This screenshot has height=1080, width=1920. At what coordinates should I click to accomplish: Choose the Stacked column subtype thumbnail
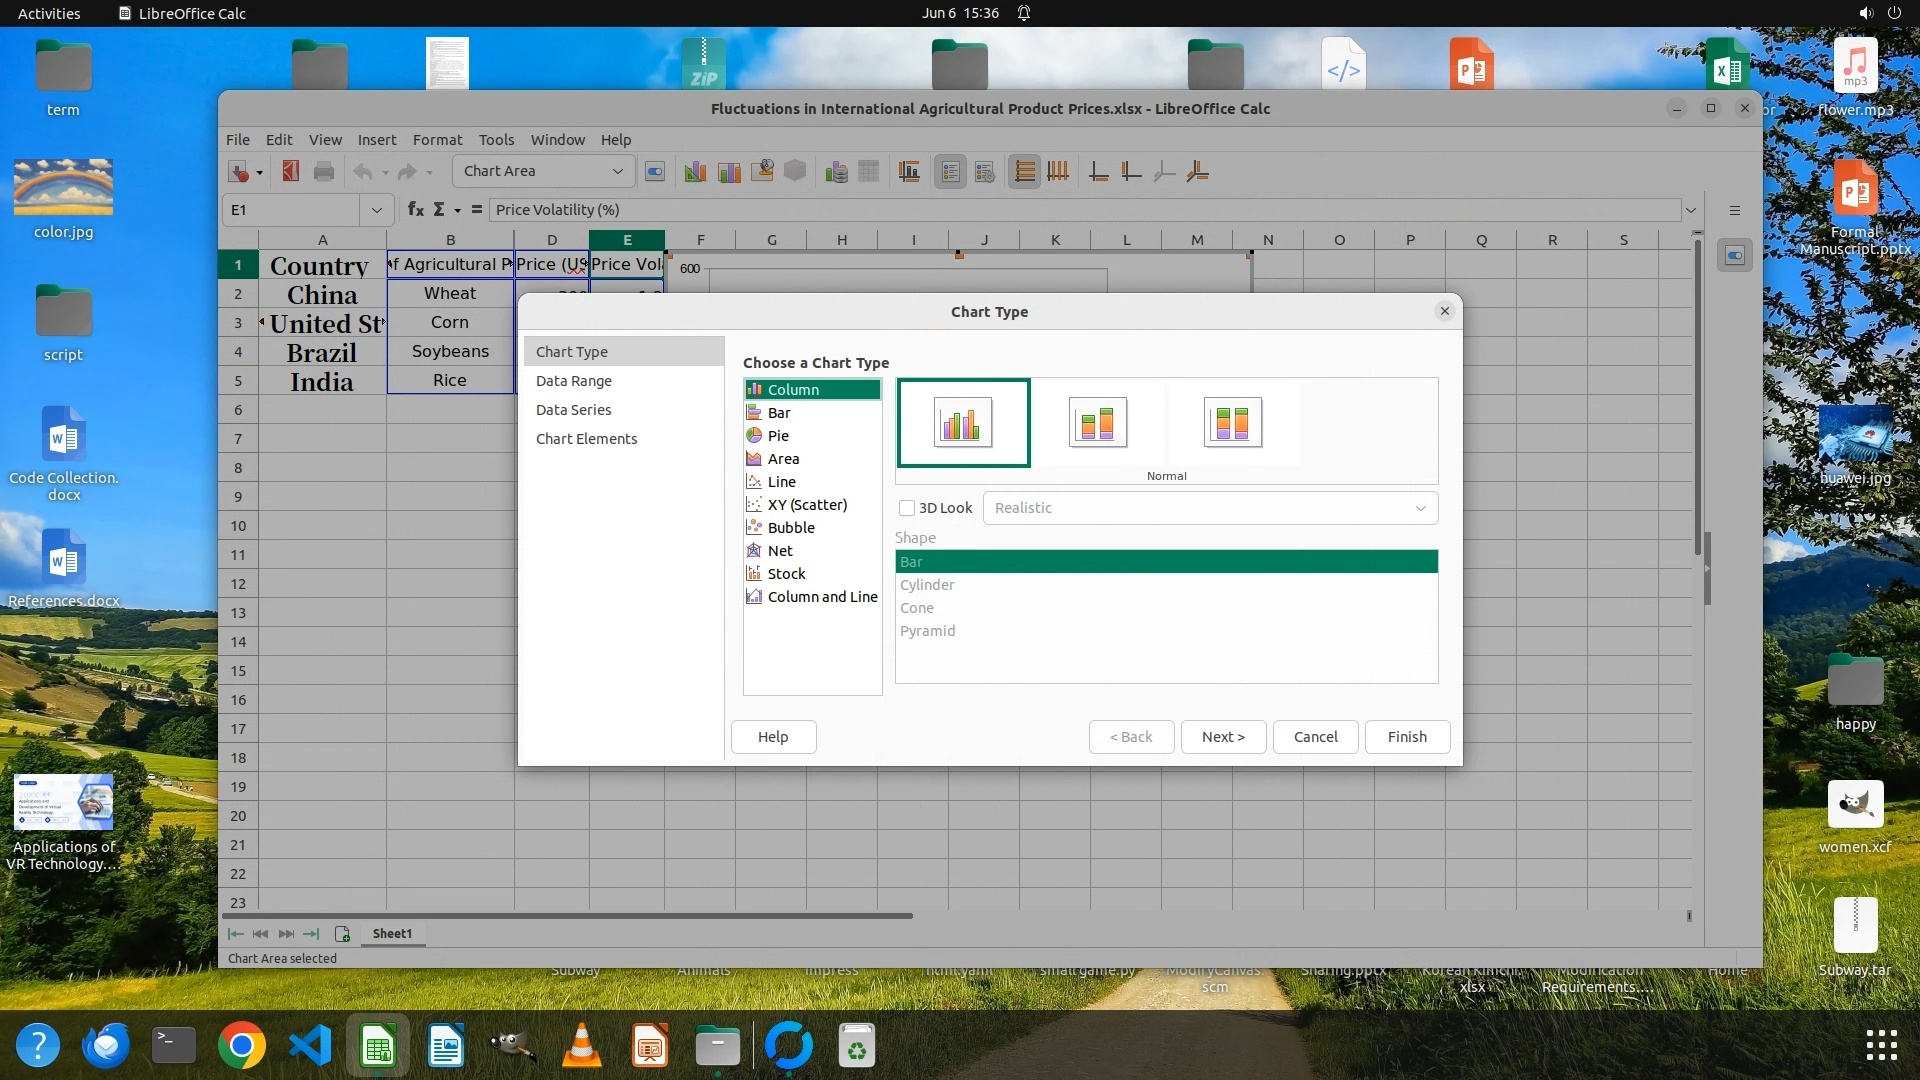[x=1097, y=422]
